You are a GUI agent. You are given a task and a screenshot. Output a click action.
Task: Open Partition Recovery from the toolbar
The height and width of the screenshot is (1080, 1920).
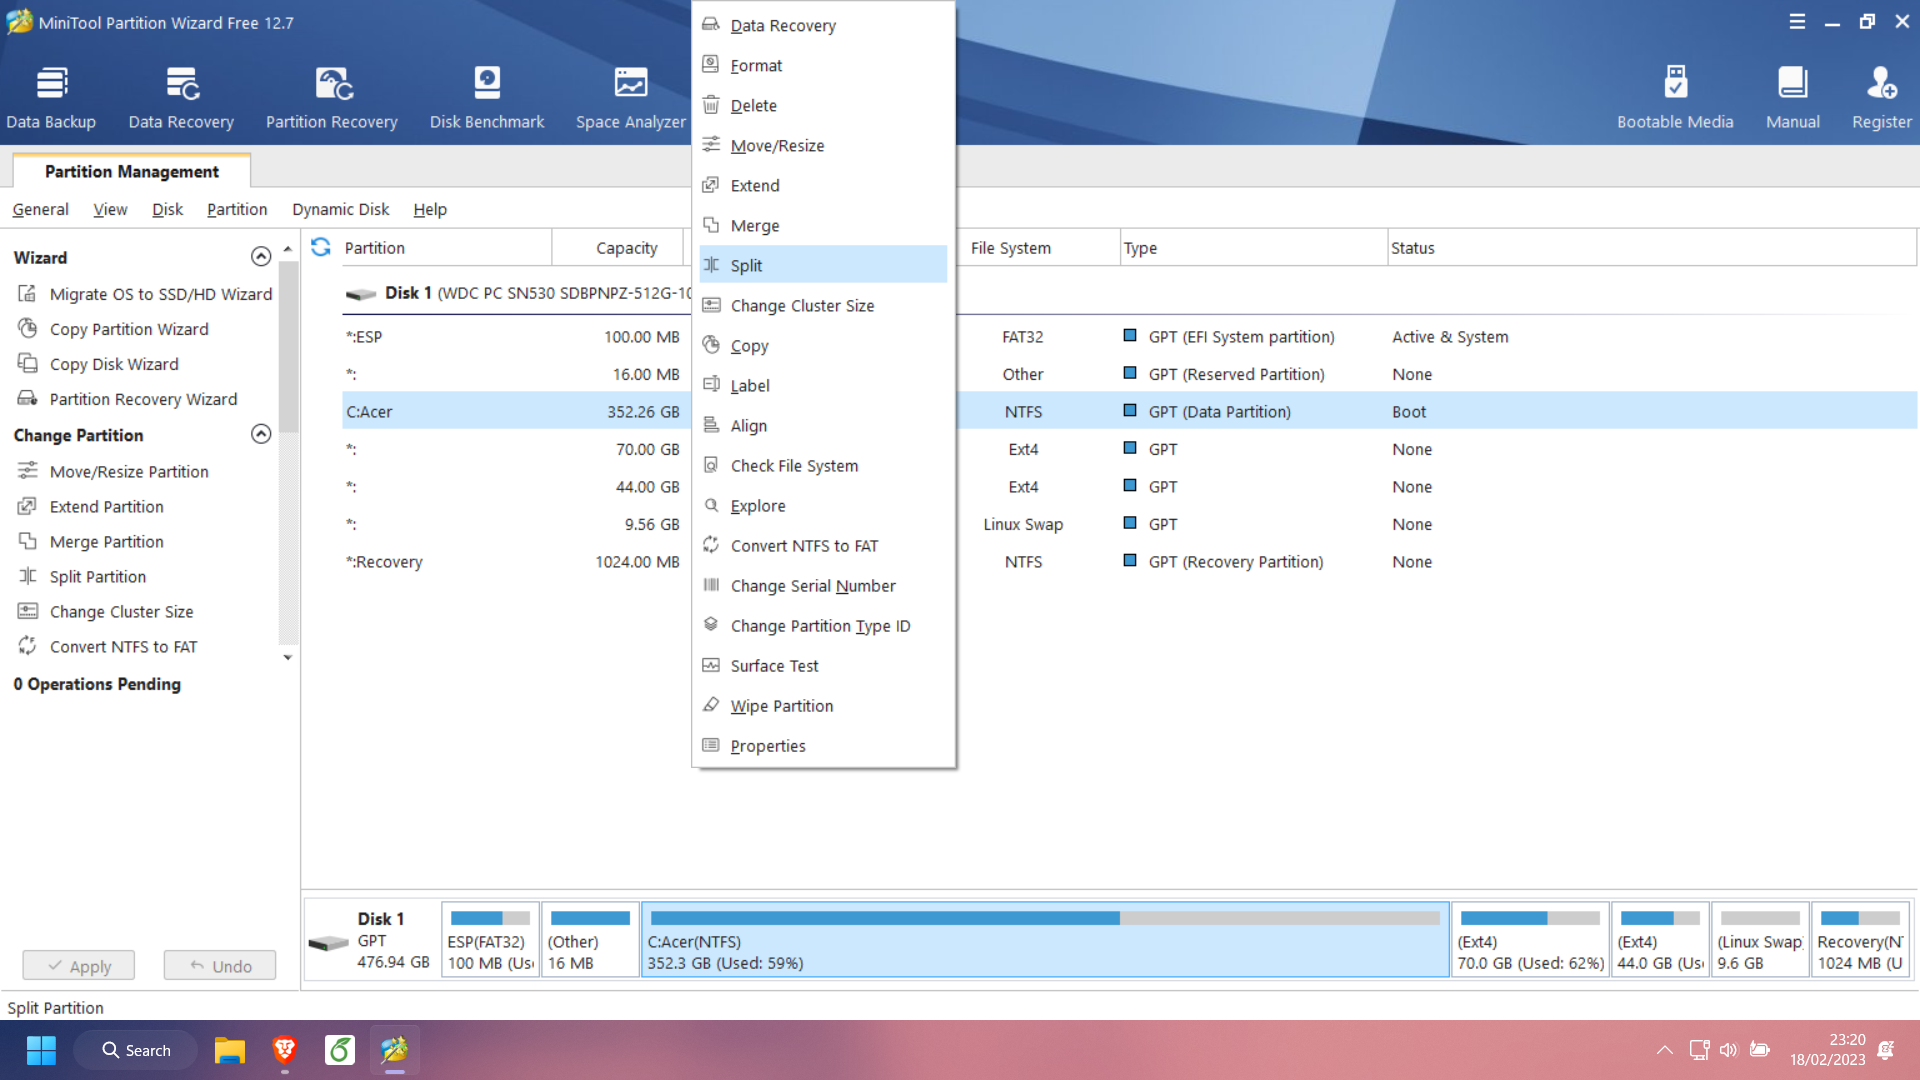[331, 98]
